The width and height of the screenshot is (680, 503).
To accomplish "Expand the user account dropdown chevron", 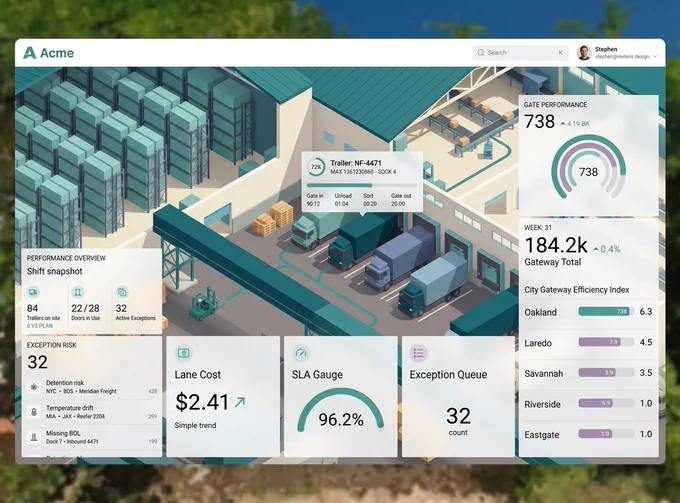I will [x=655, y=57].
